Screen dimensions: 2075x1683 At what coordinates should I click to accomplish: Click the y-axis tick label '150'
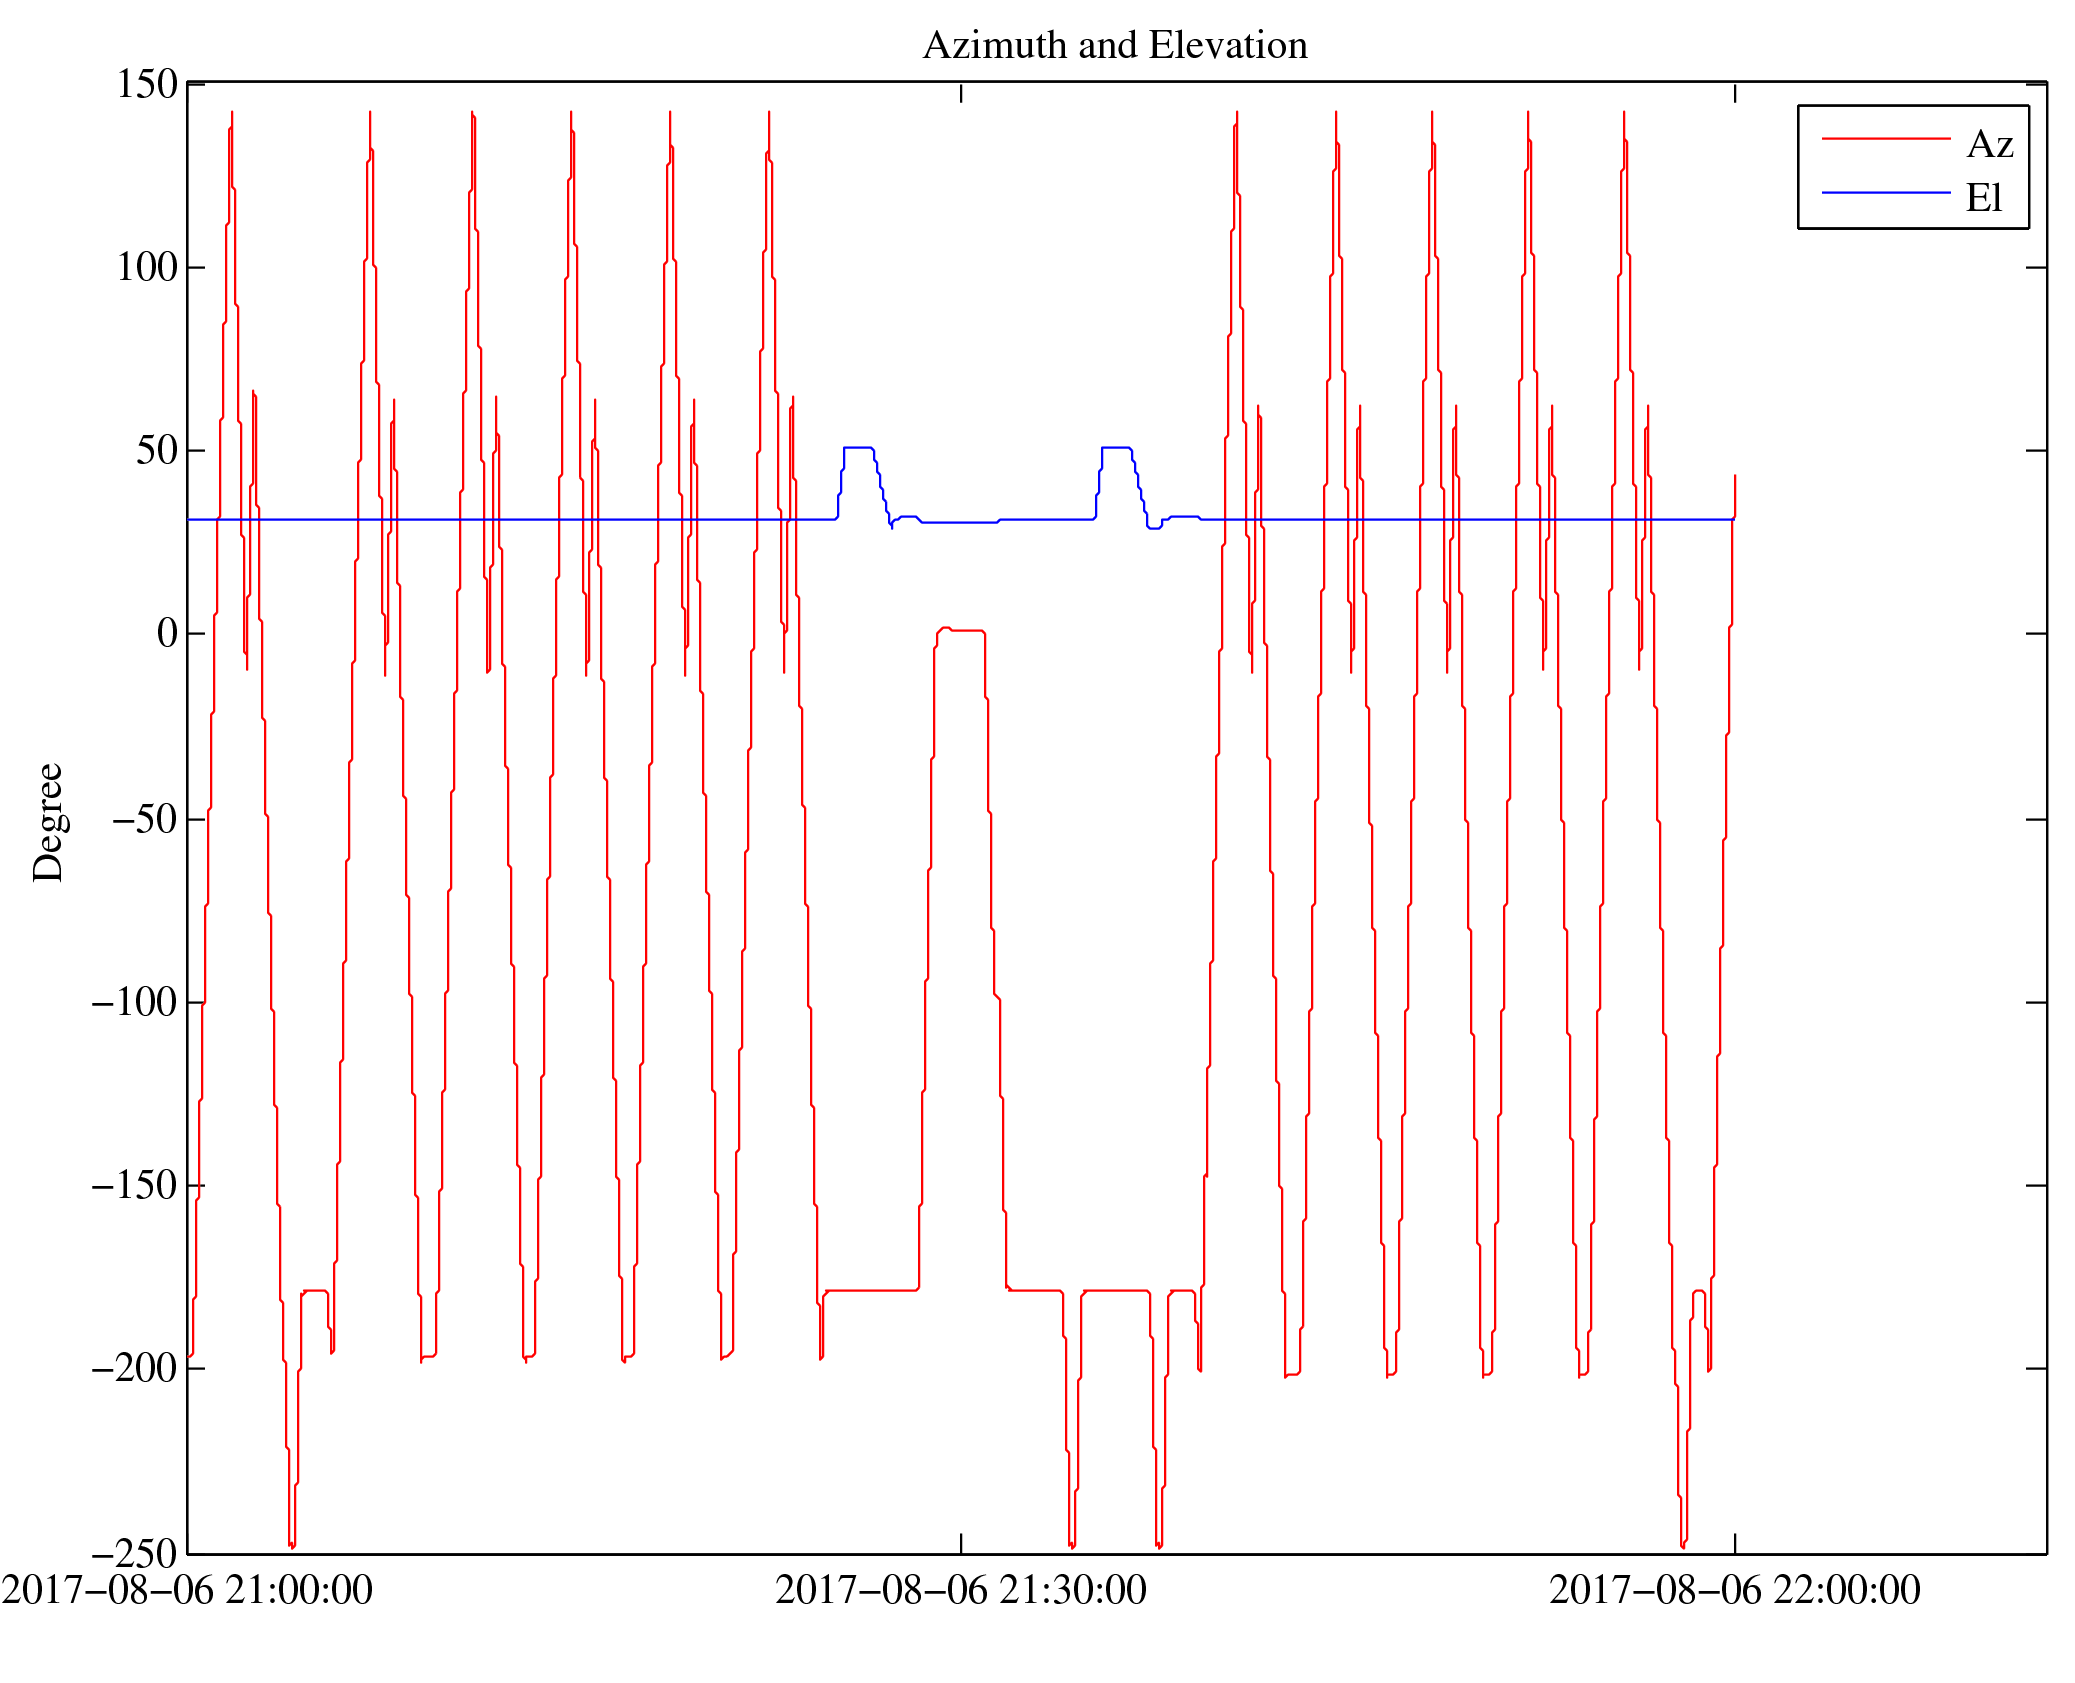(x=147, y=84)
